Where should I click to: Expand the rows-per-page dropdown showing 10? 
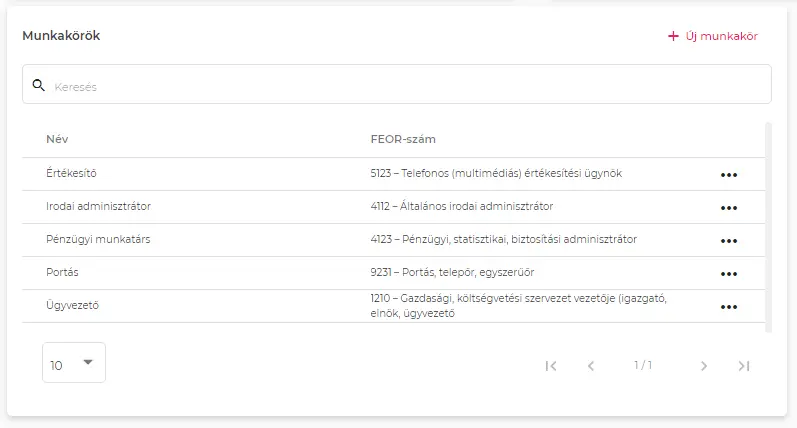[x=73, y=363]
